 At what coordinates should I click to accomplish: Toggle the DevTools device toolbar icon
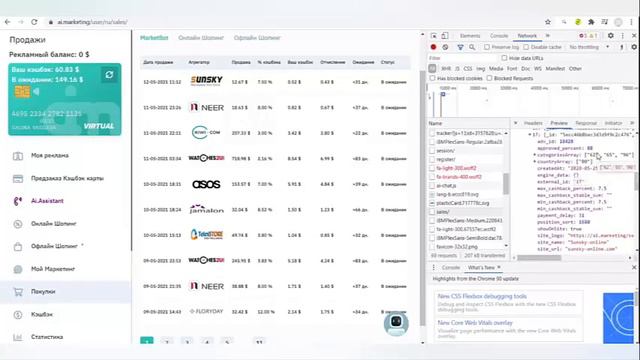click(x=445, y=36)
